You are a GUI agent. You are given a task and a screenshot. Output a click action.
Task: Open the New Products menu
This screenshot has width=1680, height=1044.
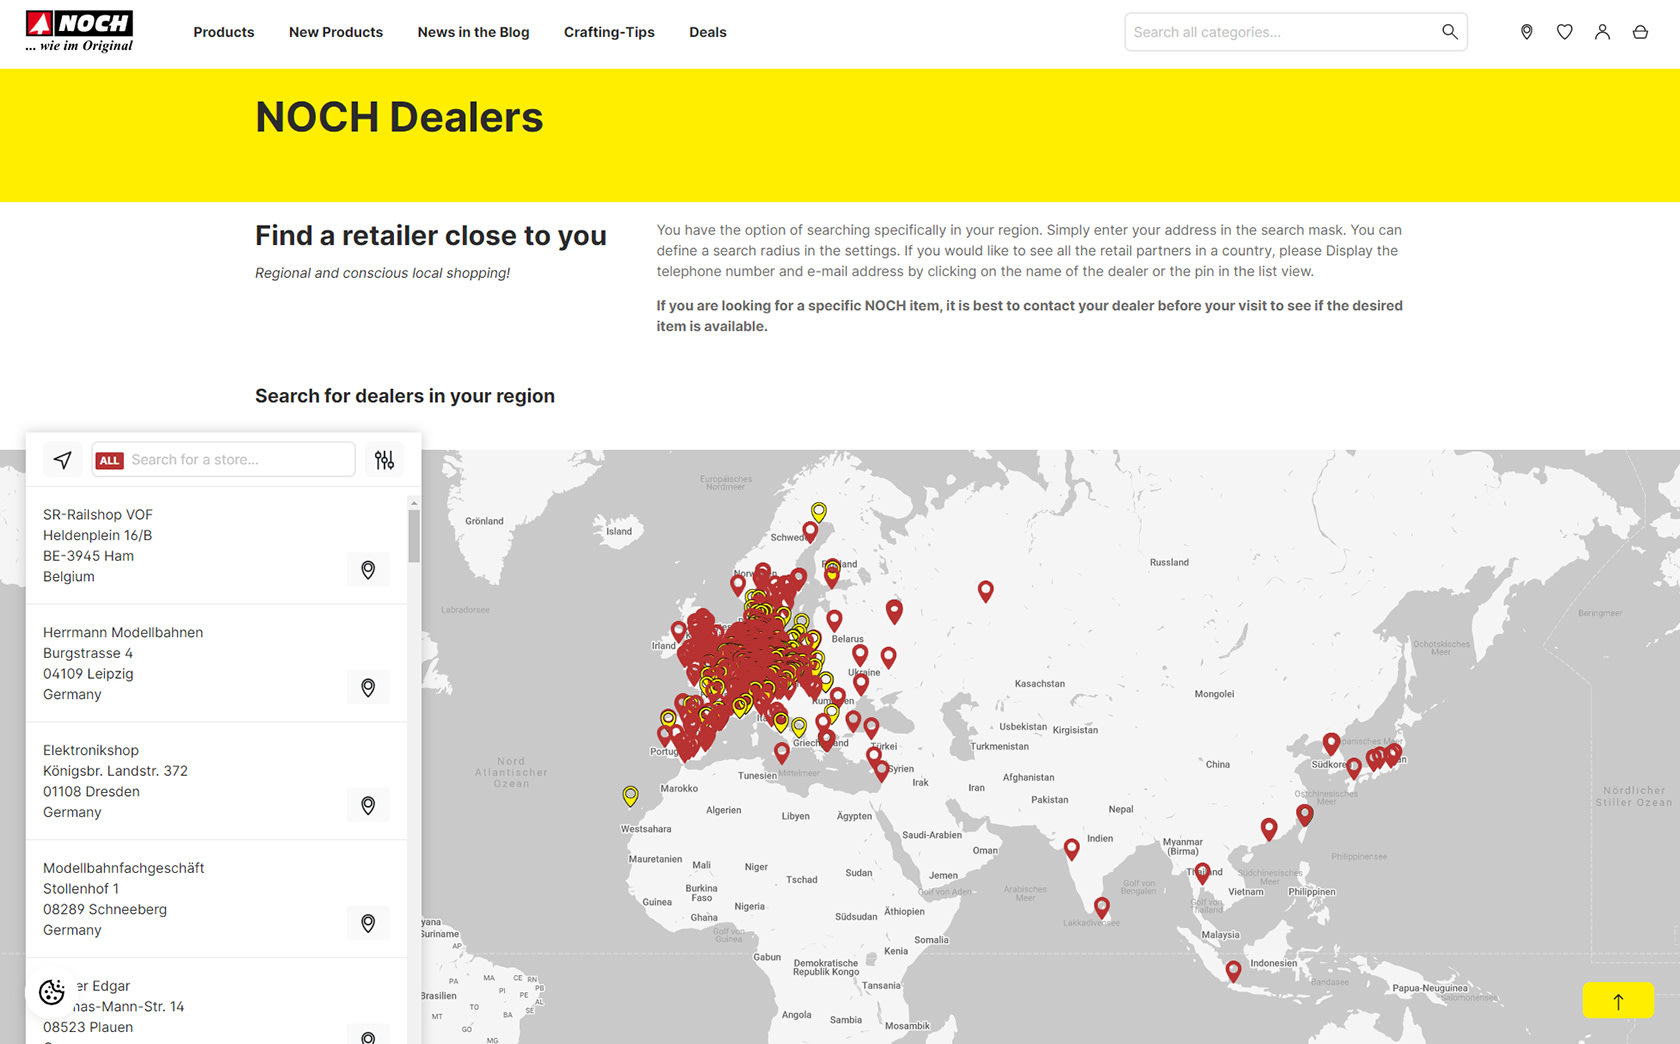[336, 32]
